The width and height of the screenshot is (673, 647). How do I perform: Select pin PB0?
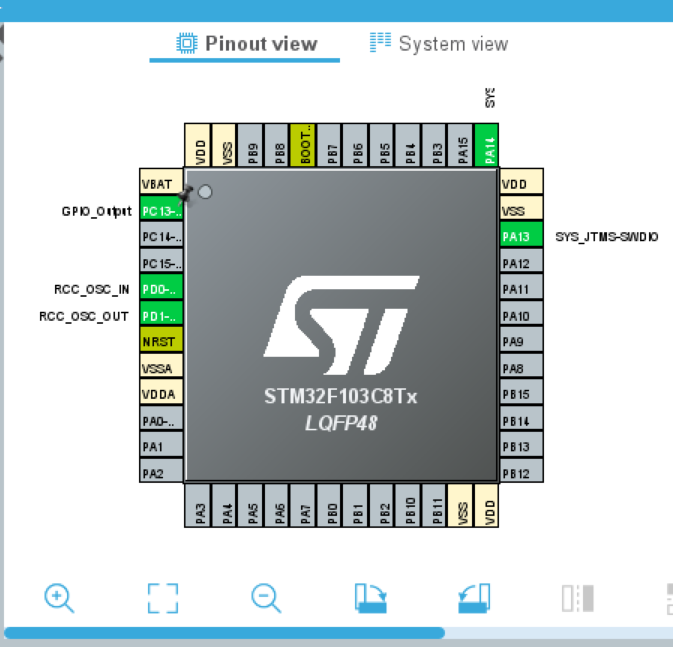(330, 505)
